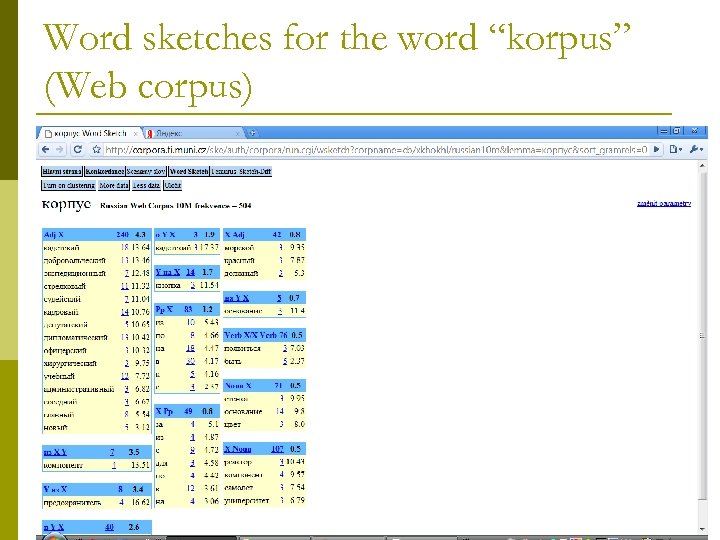Click count 14 in the 10.76 row

pyautogui.click(x=124, y=312)
